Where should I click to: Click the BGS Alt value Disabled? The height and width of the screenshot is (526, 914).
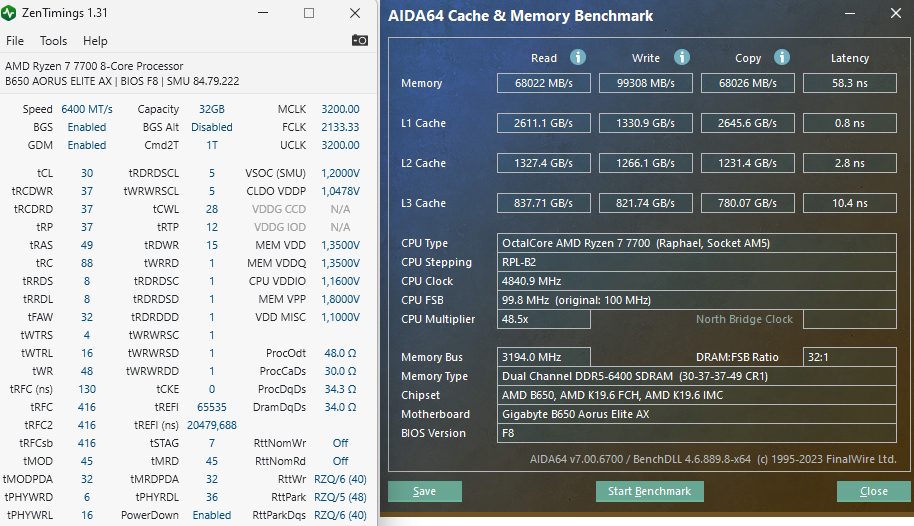[212, 127]
